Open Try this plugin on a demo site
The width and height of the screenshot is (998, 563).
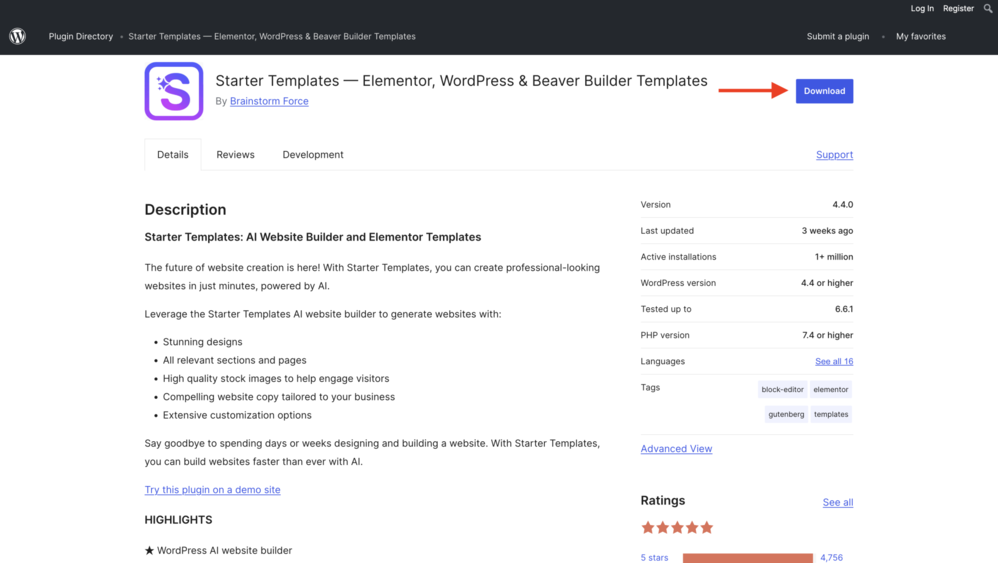tap(212, 490)
